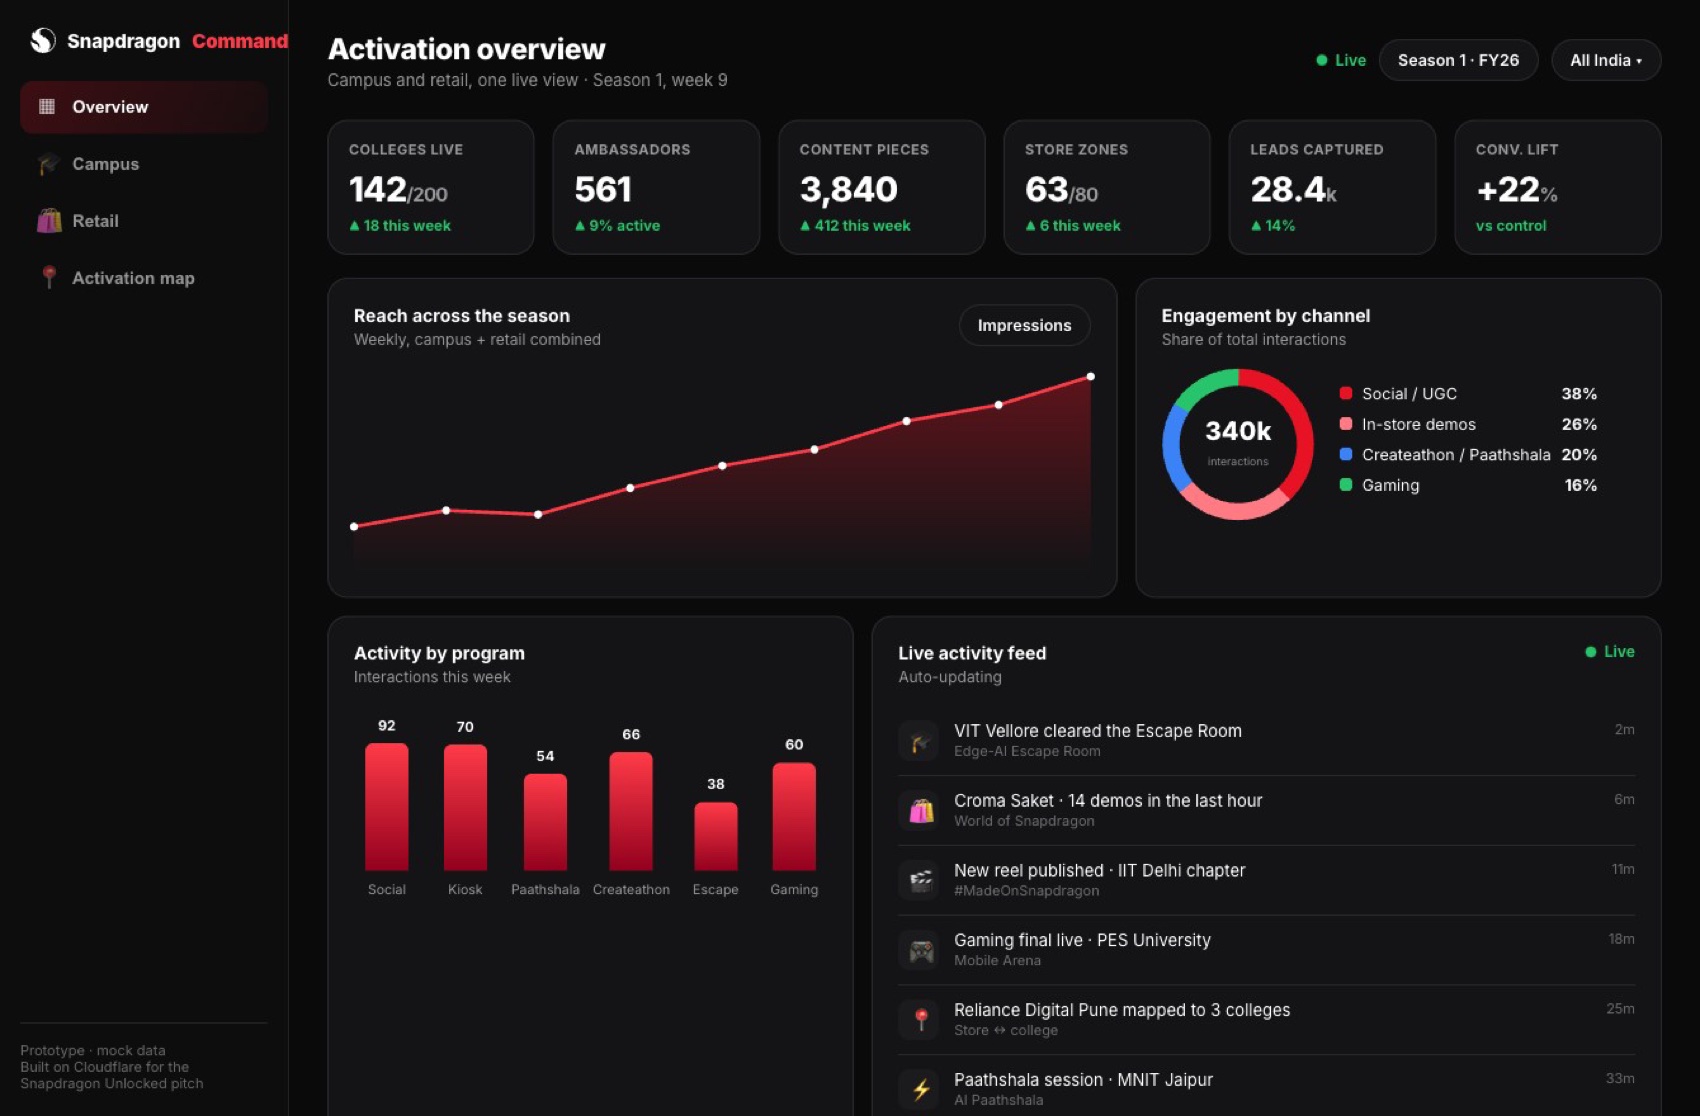
Task: Click the 'Reach across the season' heading
Action: click(x=462, y=316)
